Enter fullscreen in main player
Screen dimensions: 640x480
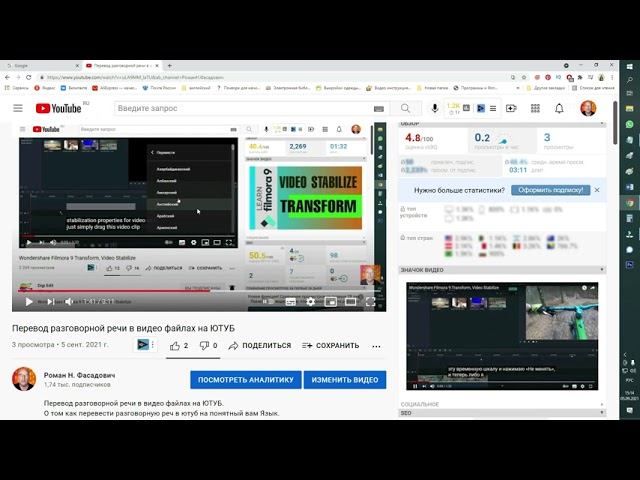(370, 302)
